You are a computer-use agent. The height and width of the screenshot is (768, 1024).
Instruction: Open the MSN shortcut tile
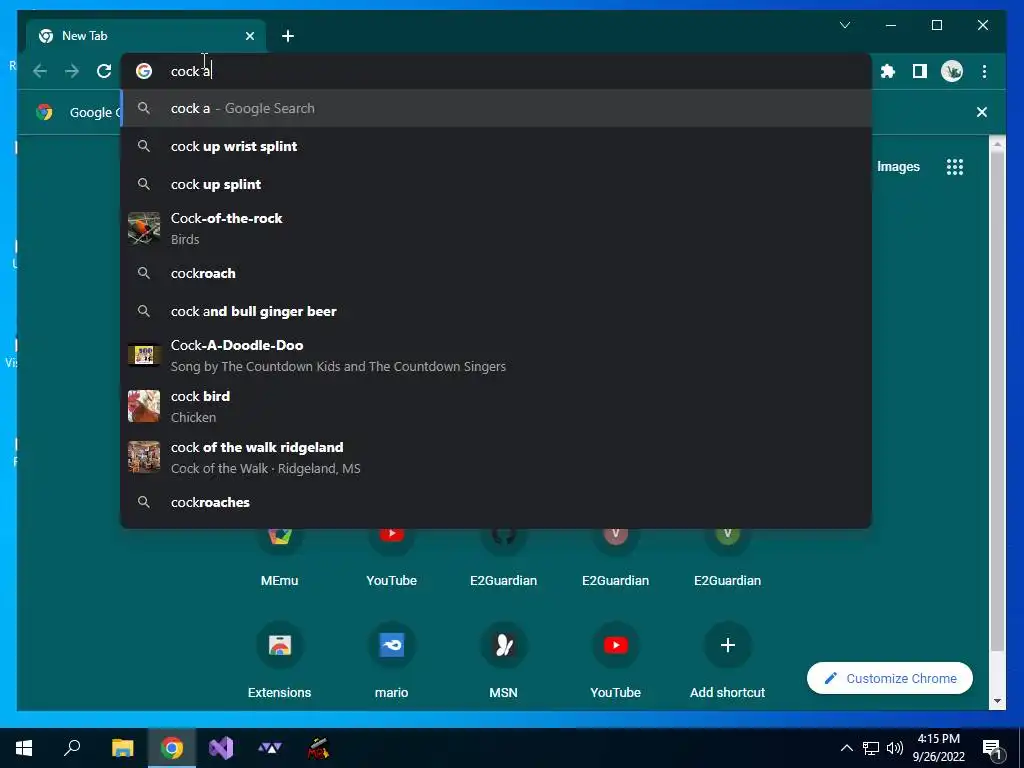click(504, 661)
